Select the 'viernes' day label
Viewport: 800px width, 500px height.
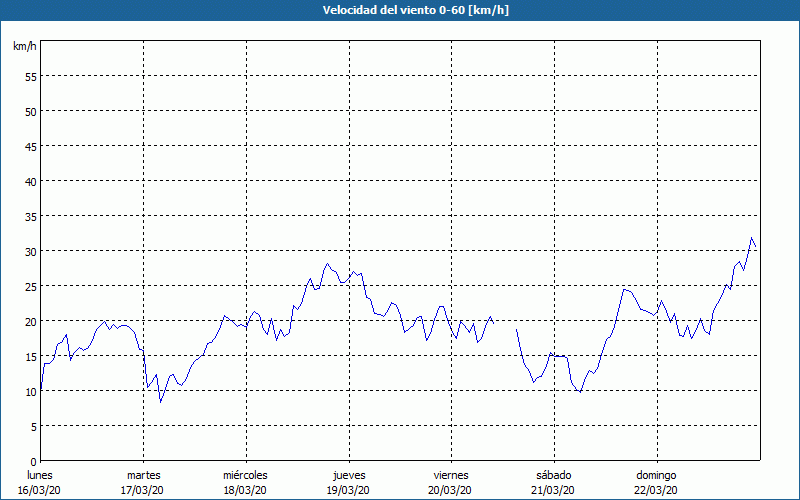coord(451,475)
